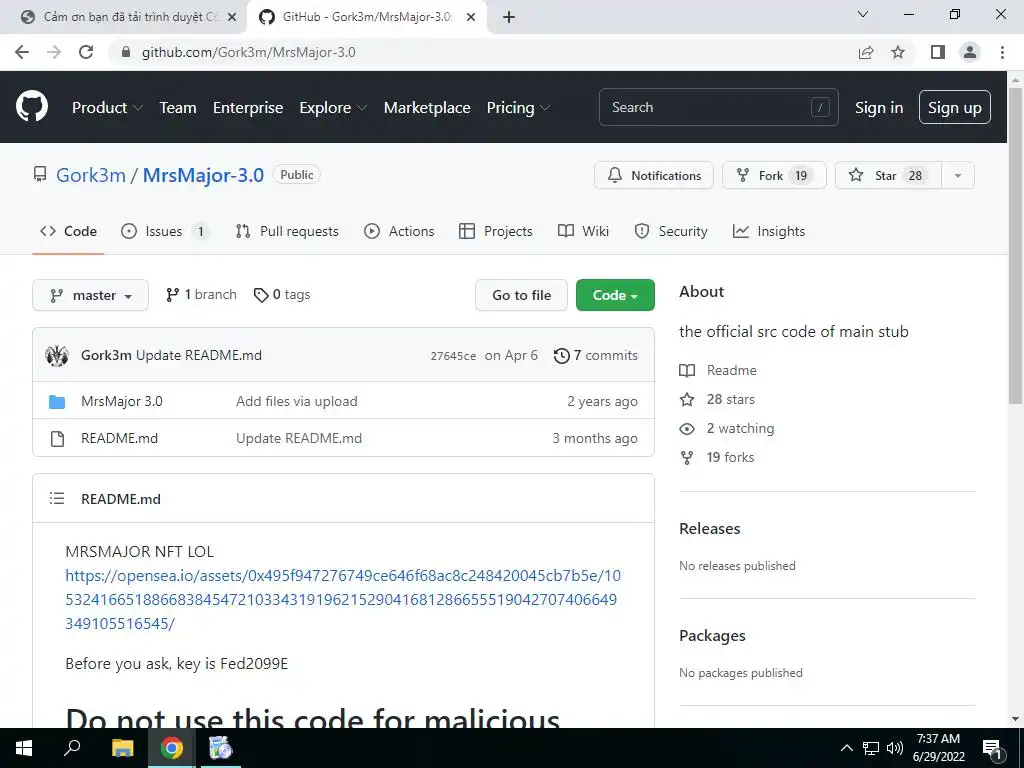Open Chrome three-dot menu
This screenshot has height=768, width=1024.
click(x=1002, y=52)
